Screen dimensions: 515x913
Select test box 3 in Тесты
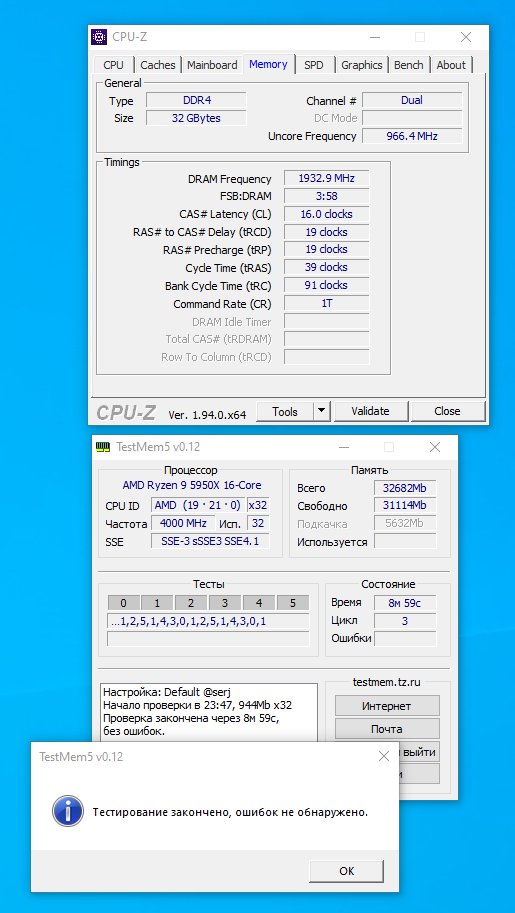click(x=225, y=603)
